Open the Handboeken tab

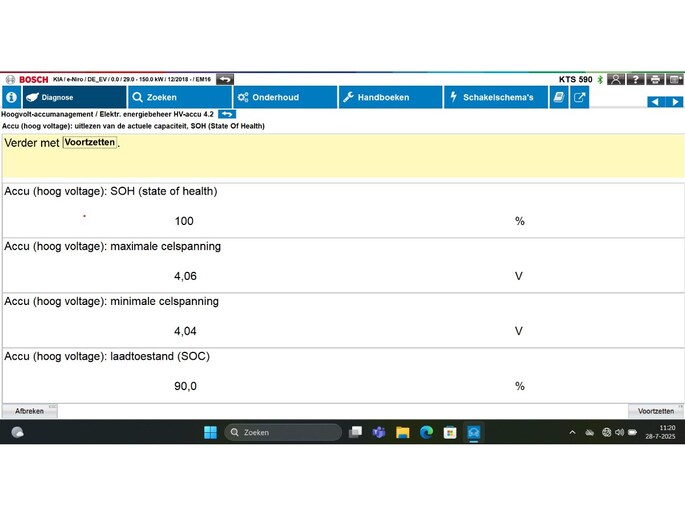click(x=390, y=97)
